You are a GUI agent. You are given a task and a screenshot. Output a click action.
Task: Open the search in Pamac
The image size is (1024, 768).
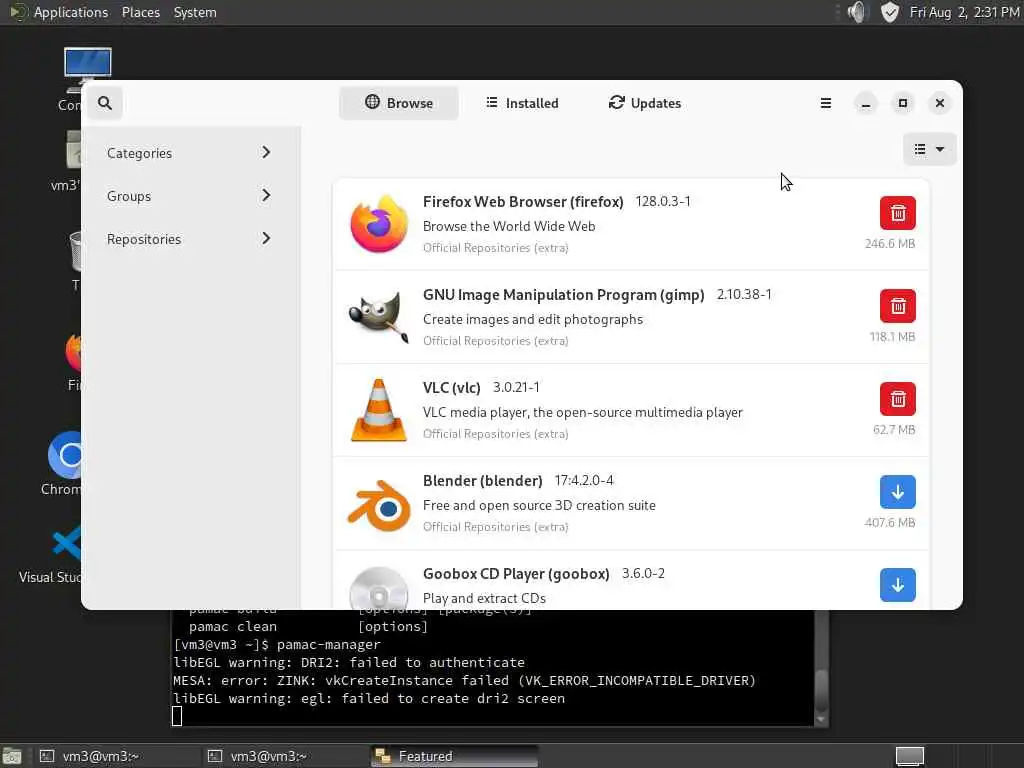[104, 103]
